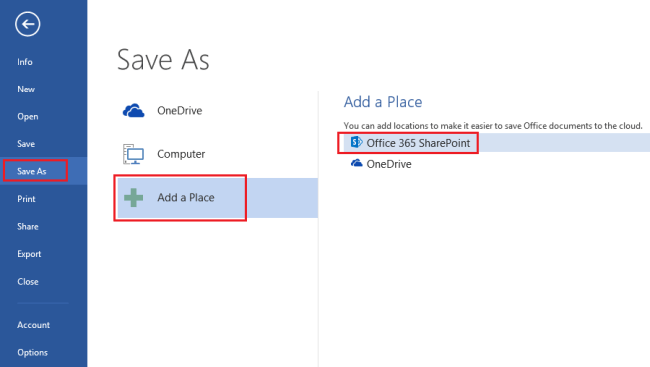Click the small OneDrive cloud icon under Add a Place
The image size is (650, 367).
357,163
